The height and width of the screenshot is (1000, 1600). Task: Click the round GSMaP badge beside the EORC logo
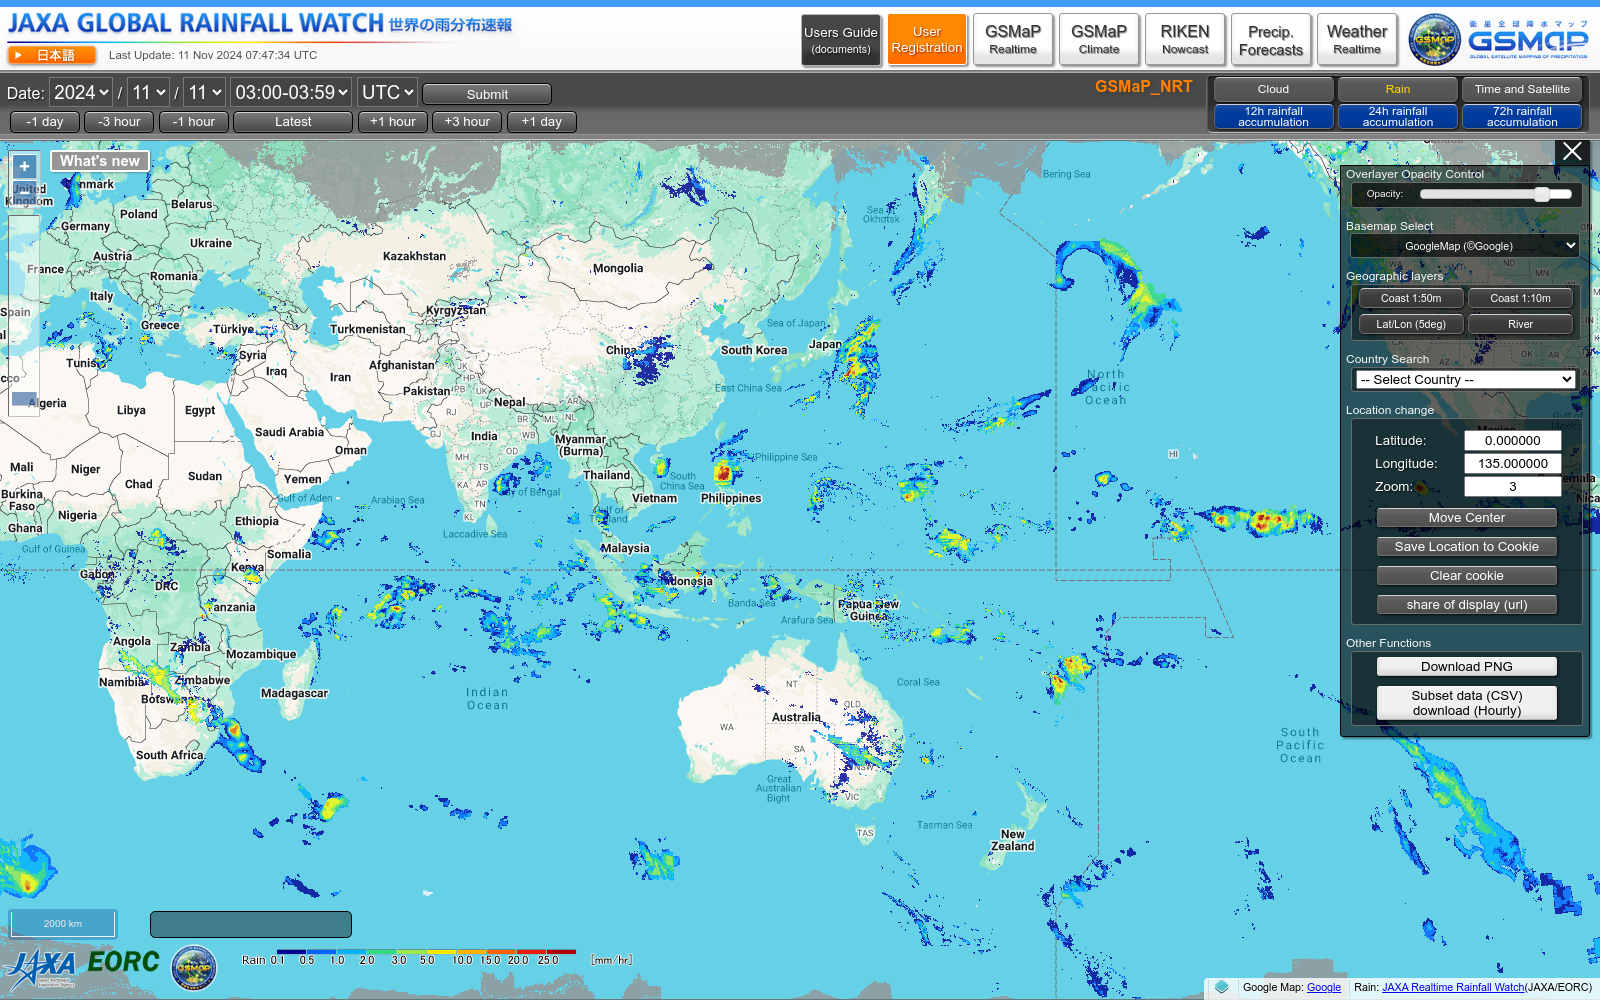[x=194, y=968]
